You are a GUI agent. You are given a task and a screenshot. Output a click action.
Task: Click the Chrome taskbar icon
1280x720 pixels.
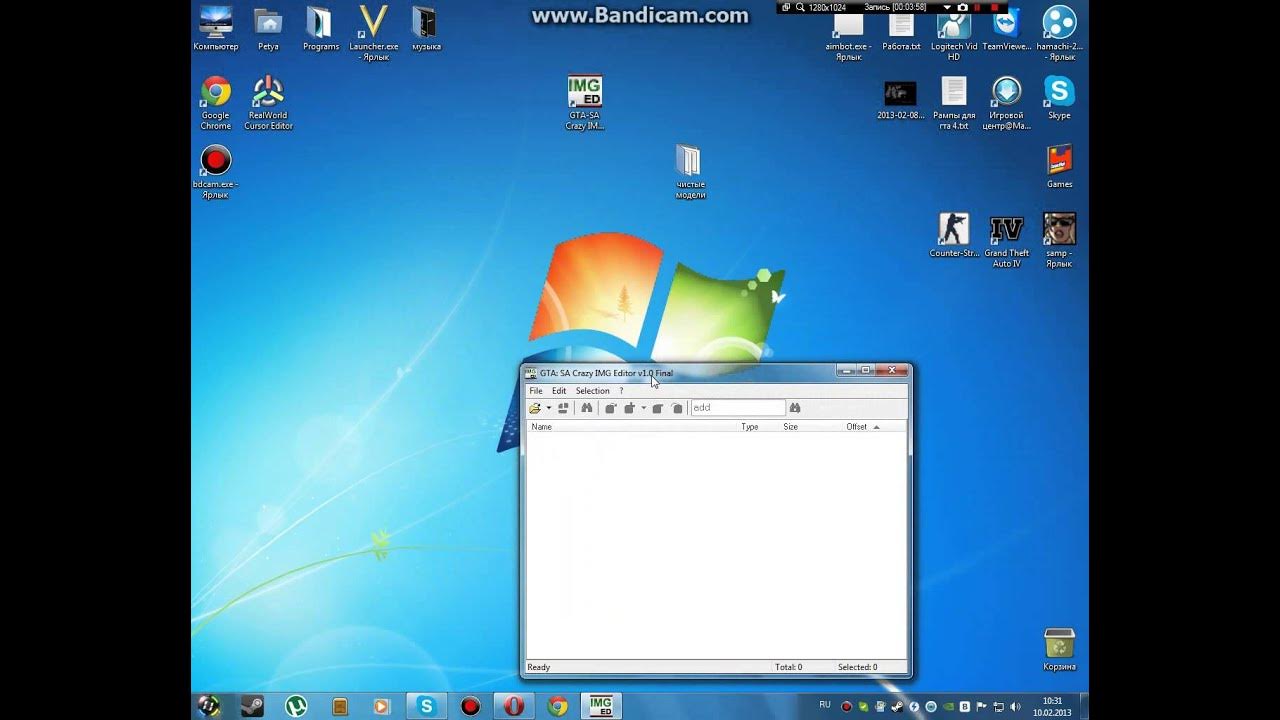point(558,706)
